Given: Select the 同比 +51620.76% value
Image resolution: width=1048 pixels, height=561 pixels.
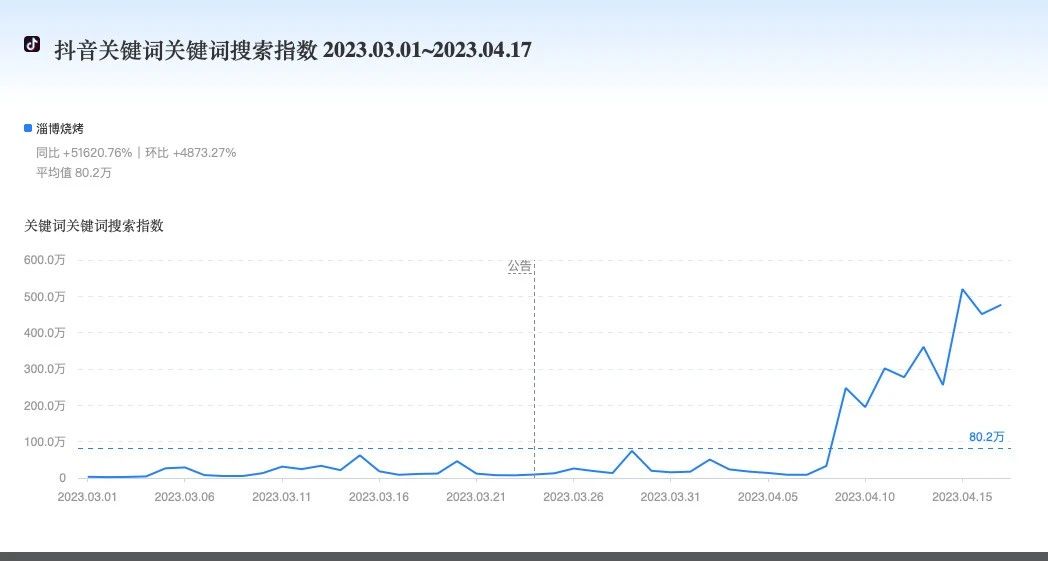Looking at the screenshot, I should 84,152.
